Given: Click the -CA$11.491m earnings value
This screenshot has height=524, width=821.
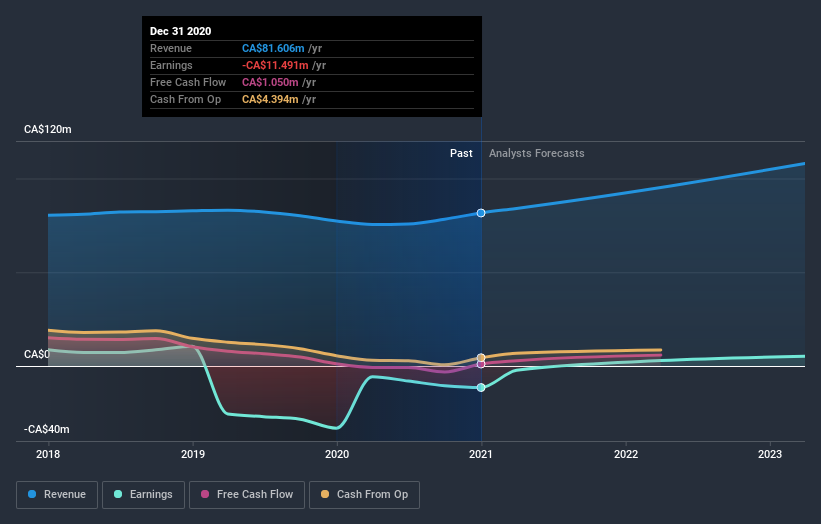Looking at the screenshot, I should pos(275,65).
